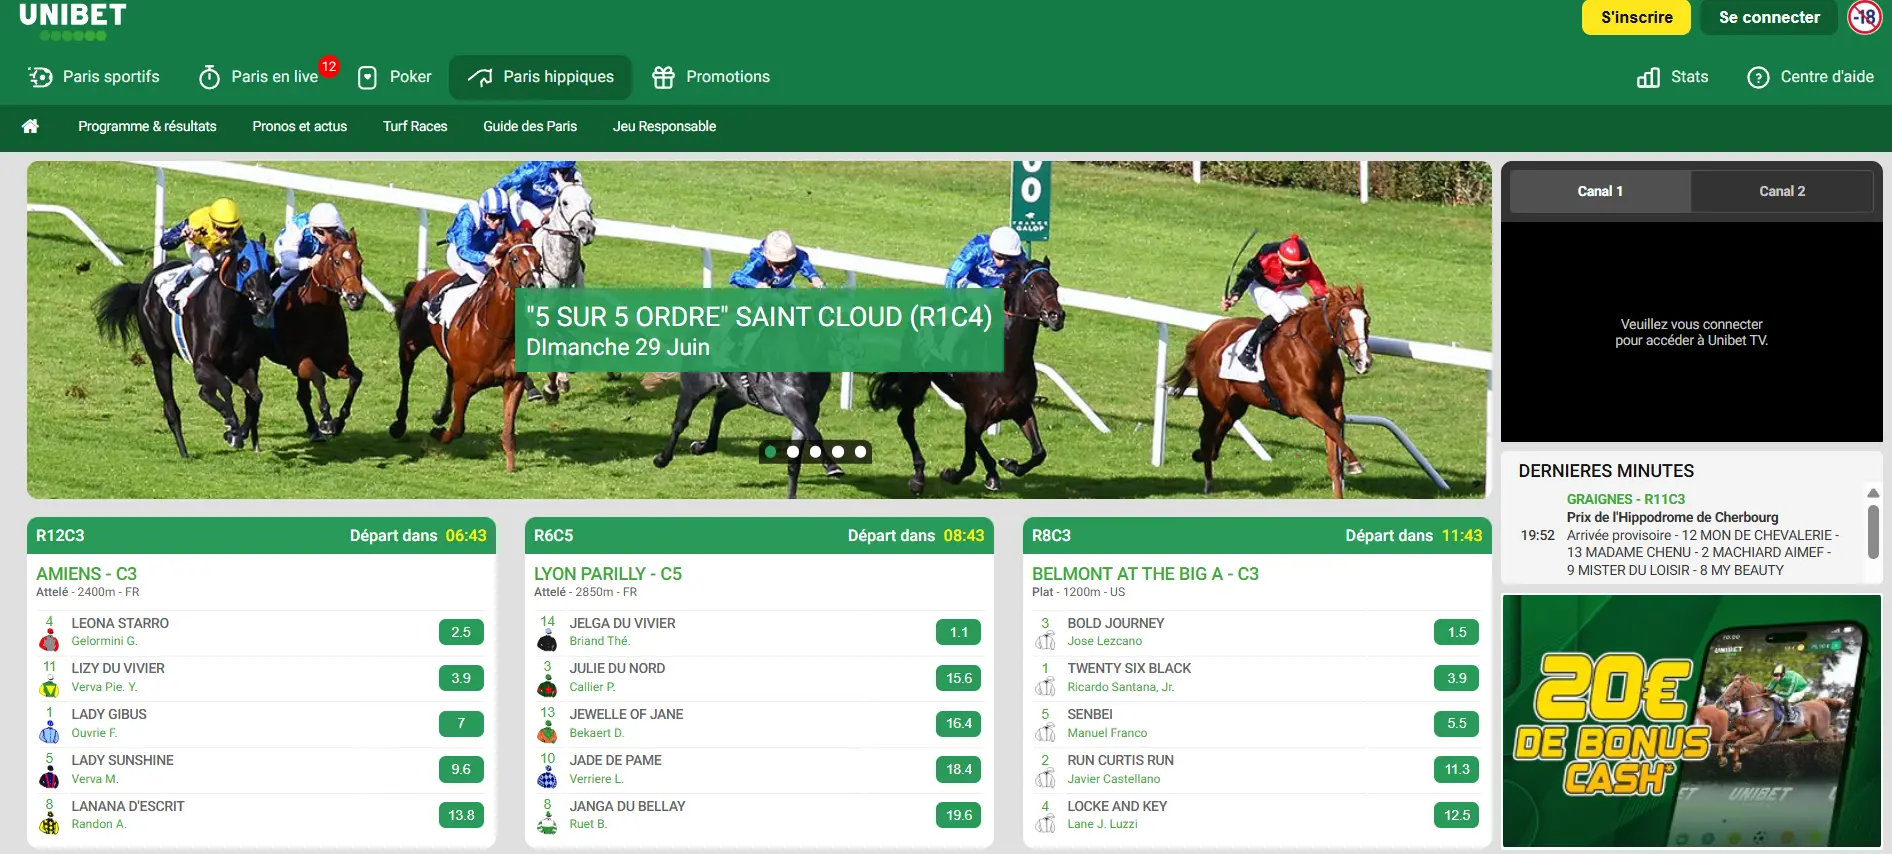
Task: Select the 2.5 odds for Leona Starro
Action: (461, 632)
